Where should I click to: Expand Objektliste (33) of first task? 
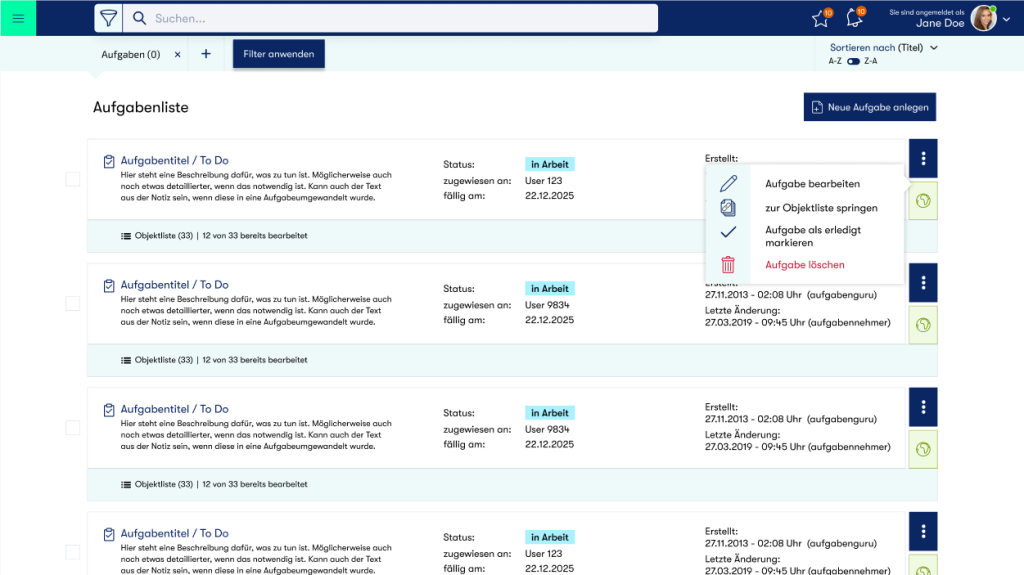(x=158, y=236)
